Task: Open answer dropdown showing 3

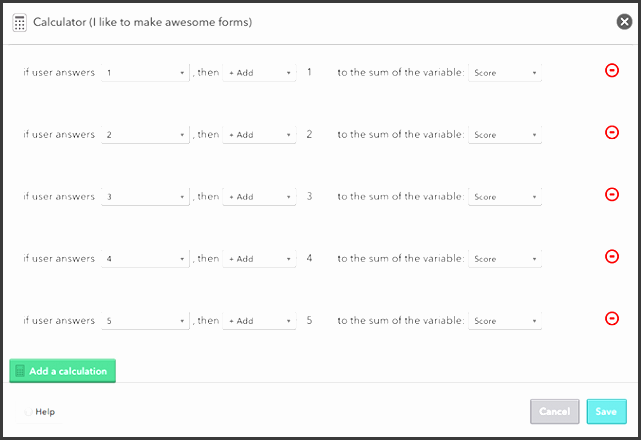Action: (x=145, y=197)
